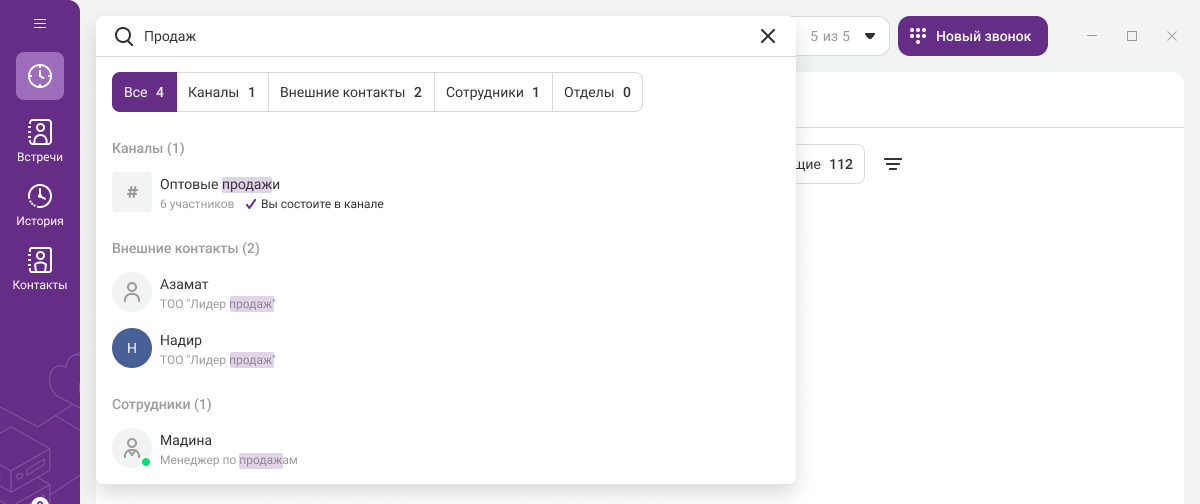Click Надир's avatar with letter Н
Screen dimensions: 1200x504
click(x=132, y=348)
